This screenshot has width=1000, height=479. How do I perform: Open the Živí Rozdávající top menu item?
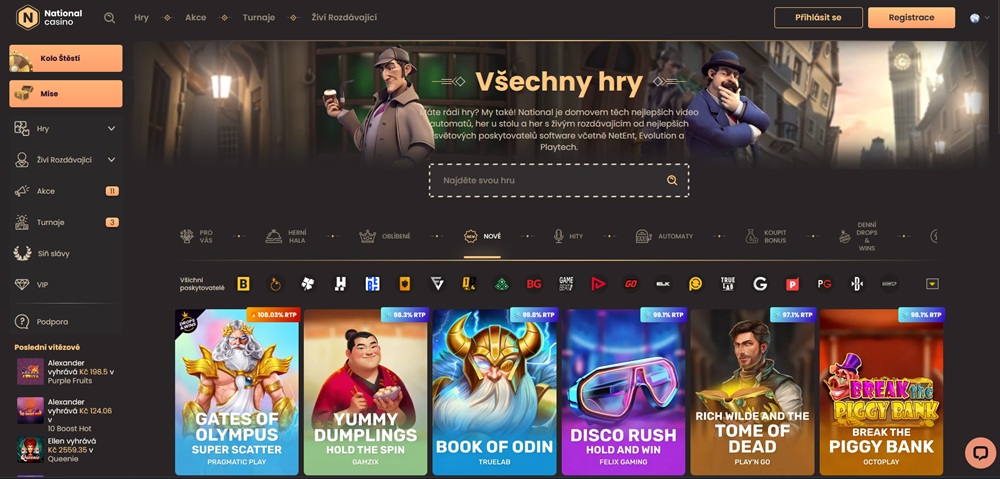coord(344,18)
